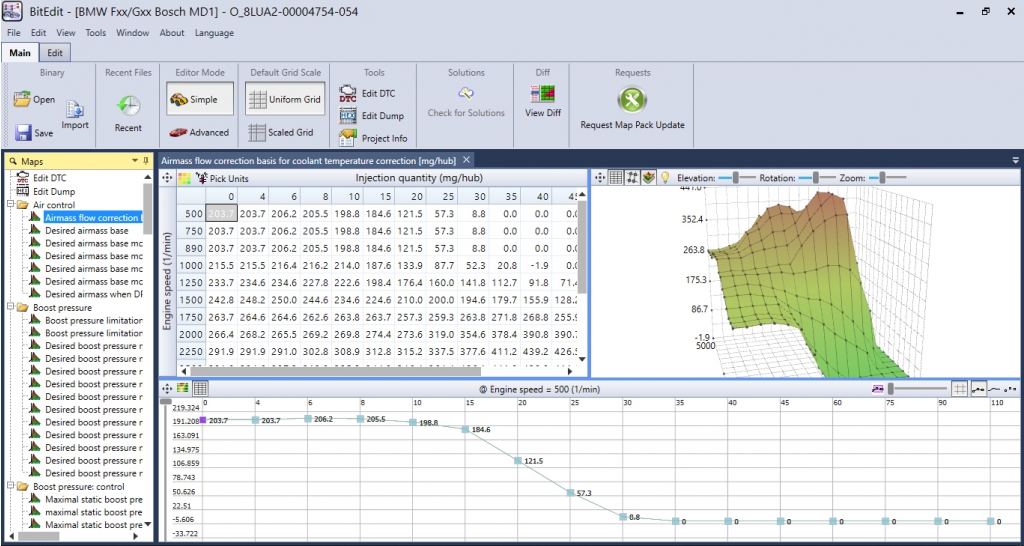This screenshot has width=1024, height=546.
Task: Close the Airmass flow correction tab
Action: coord(466,160)
